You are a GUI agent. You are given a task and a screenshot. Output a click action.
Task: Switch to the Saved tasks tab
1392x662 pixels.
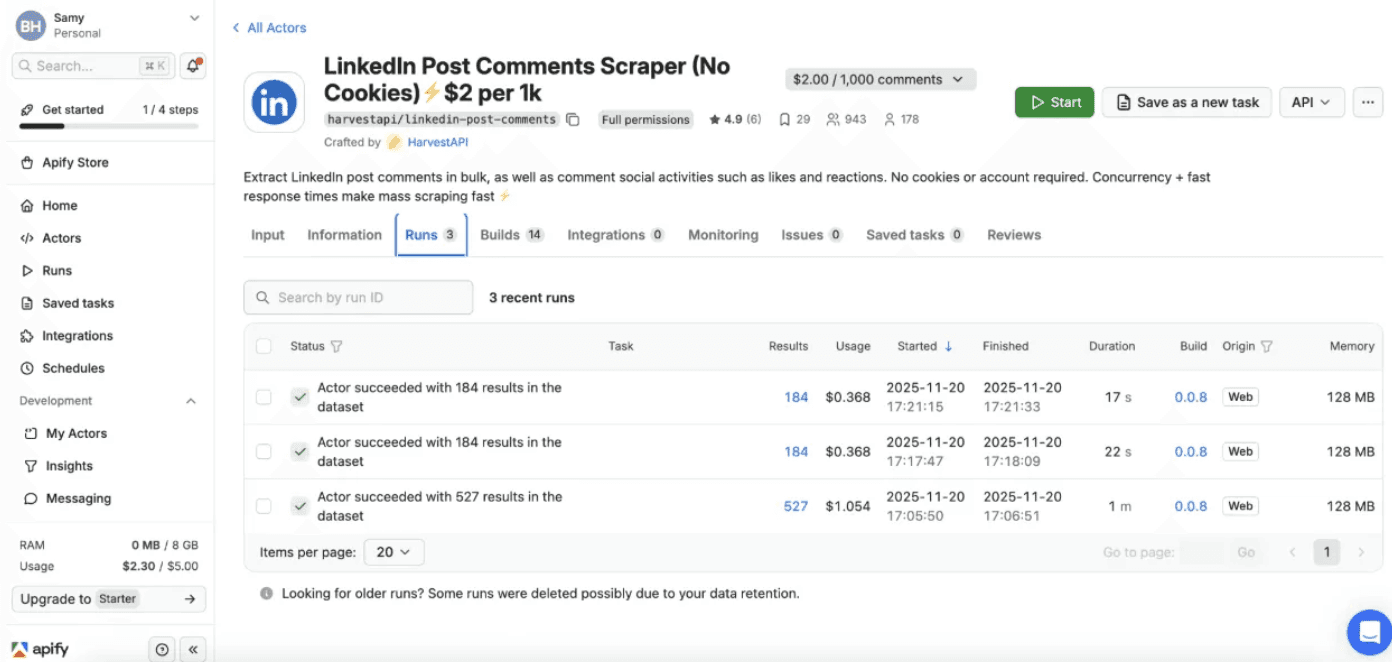click(915, 235)
